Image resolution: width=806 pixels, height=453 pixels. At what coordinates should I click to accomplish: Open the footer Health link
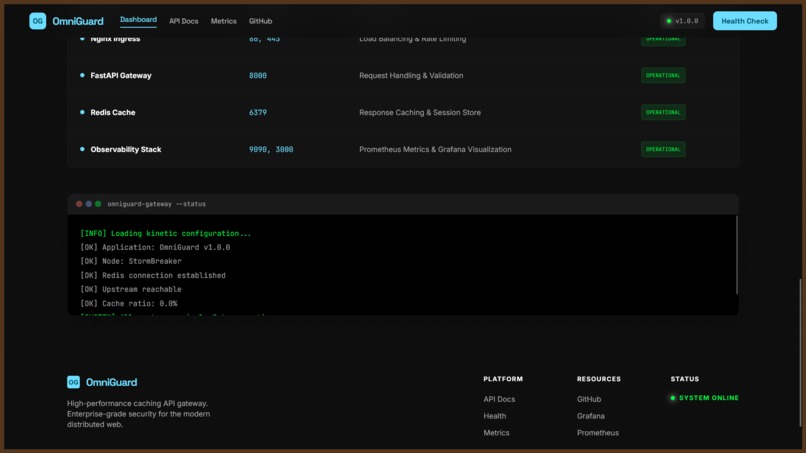[494, 416]
